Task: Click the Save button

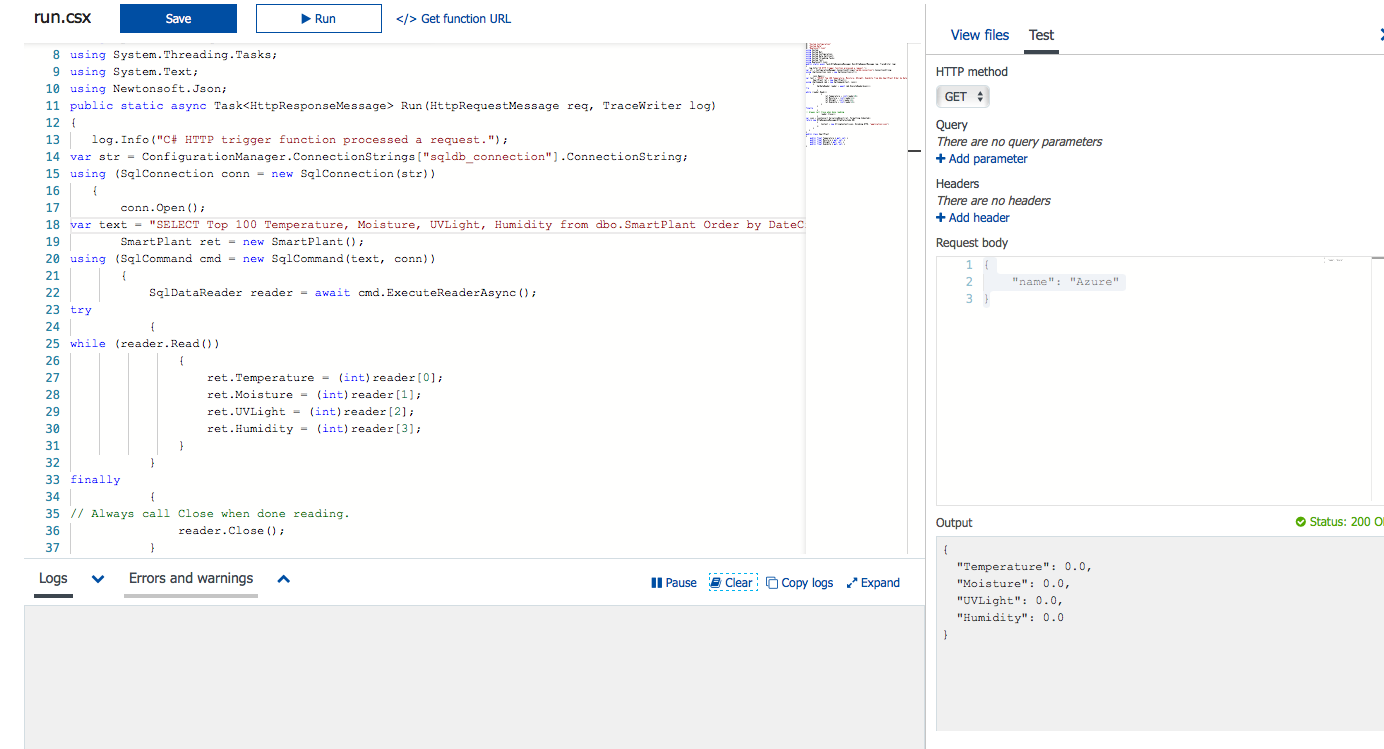Action: tap(178, 18)
